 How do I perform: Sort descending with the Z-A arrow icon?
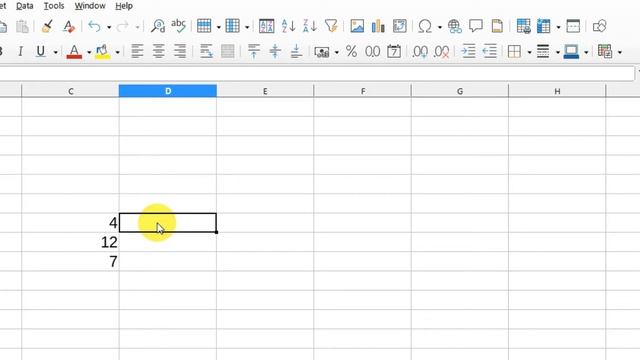click(310, 26)
